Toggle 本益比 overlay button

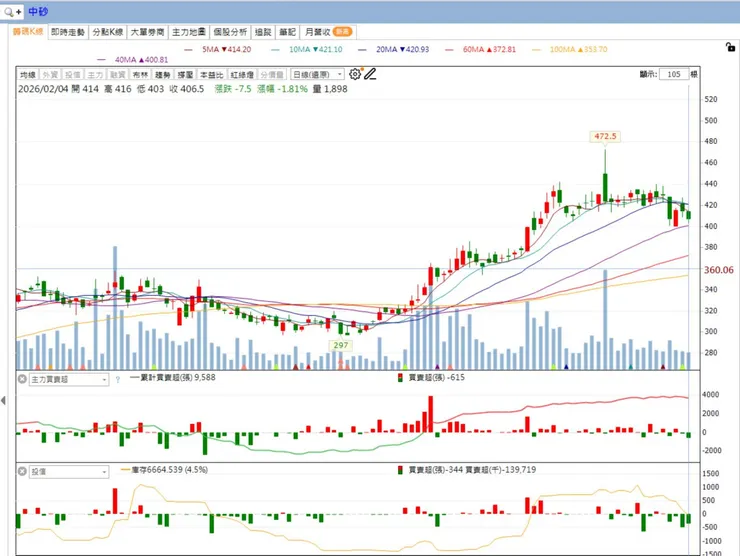pyautogui.click(x=211, y=75)
